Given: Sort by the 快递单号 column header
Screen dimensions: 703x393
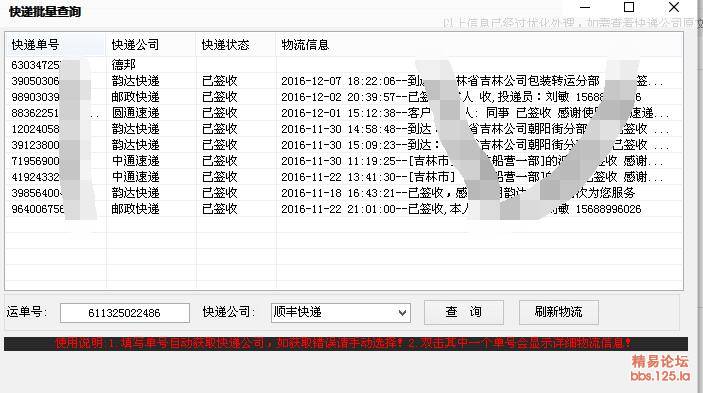Looking at the screenshot, I should pos(56,45).
